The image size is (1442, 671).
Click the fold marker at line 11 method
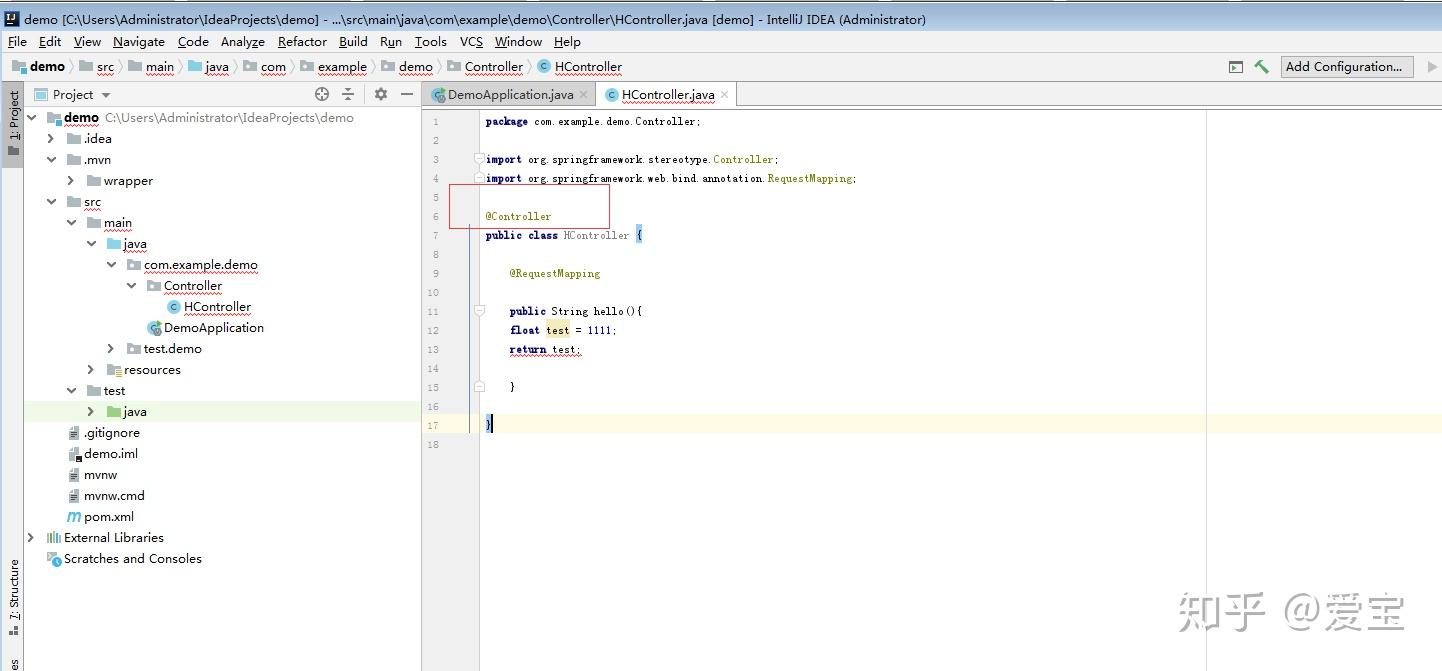[479, 311]
